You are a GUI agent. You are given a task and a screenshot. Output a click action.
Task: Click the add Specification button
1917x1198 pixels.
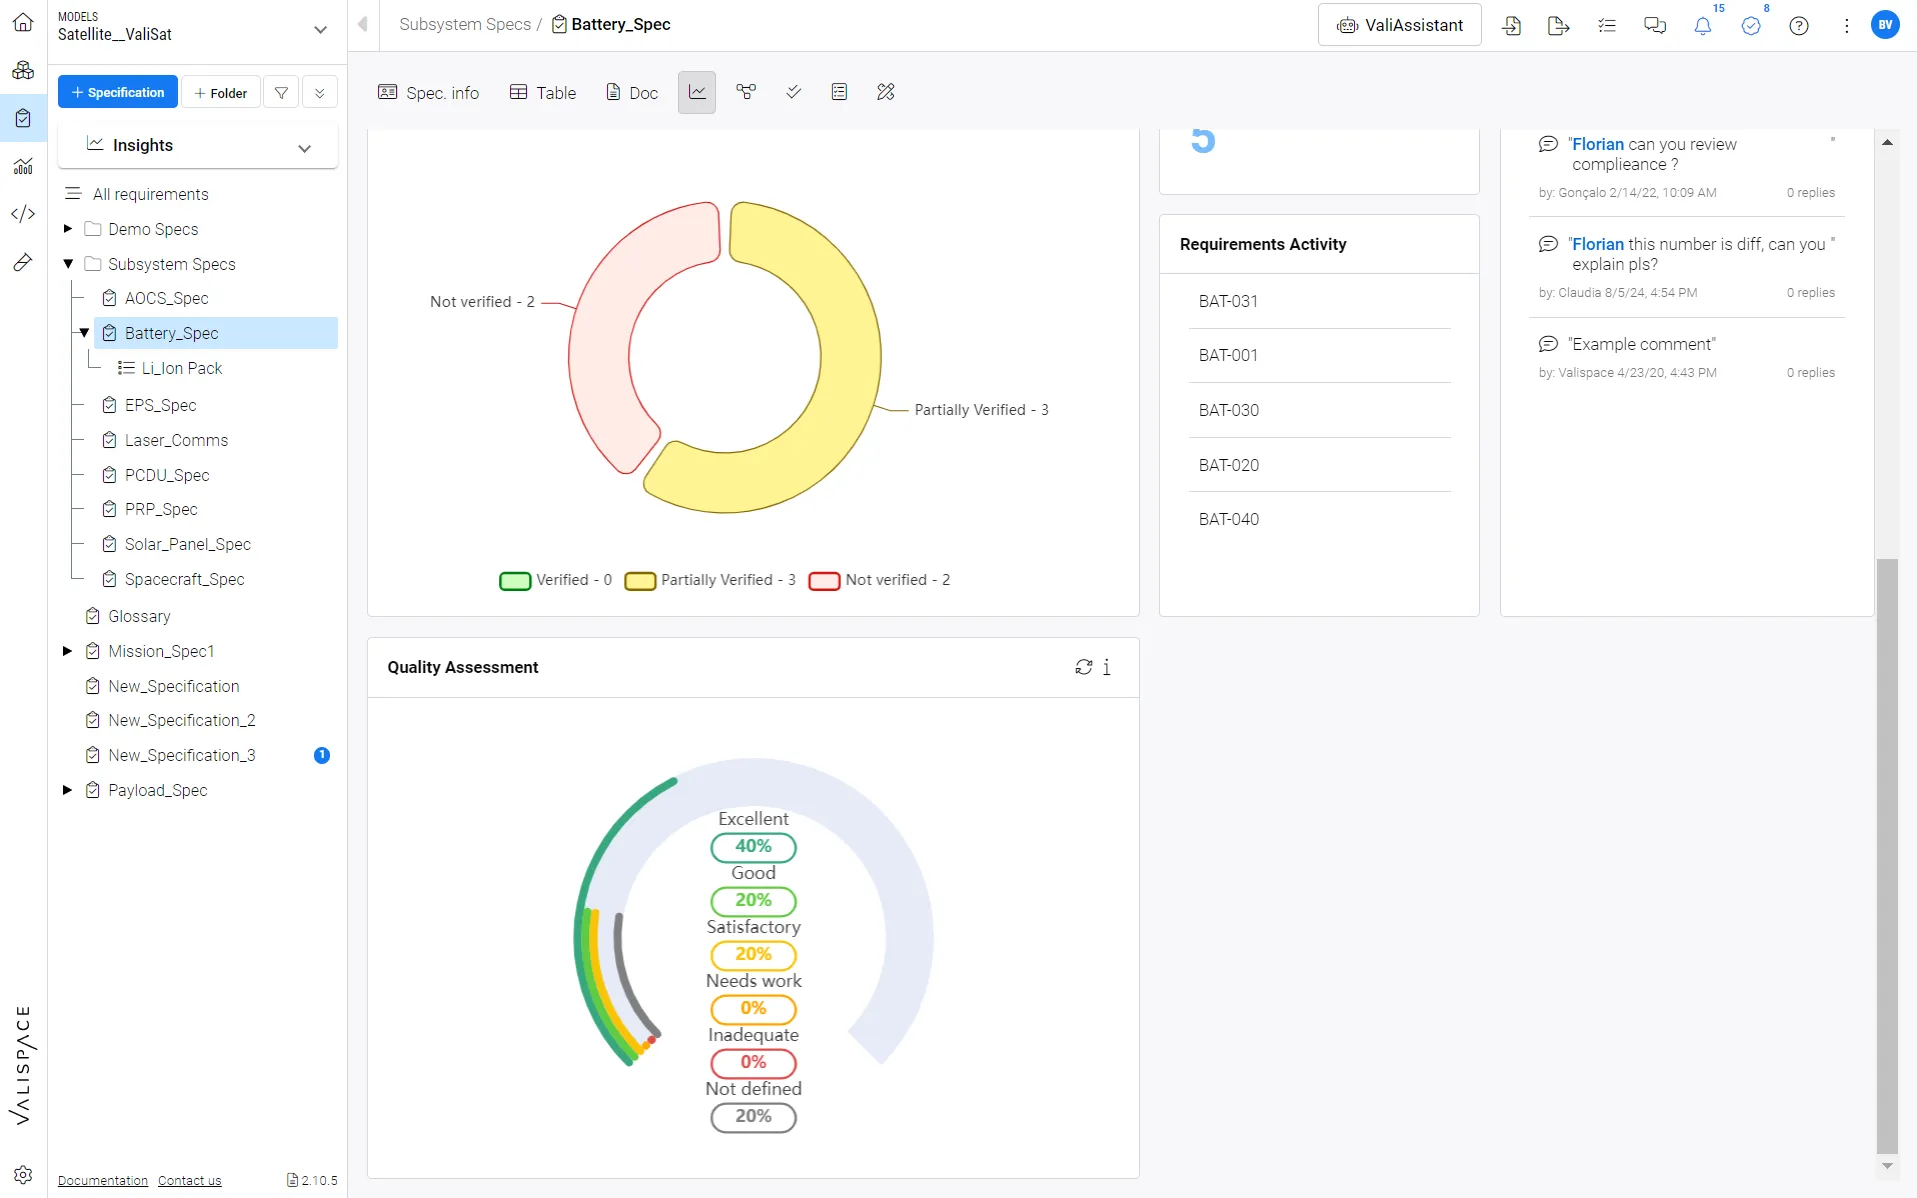118,92
